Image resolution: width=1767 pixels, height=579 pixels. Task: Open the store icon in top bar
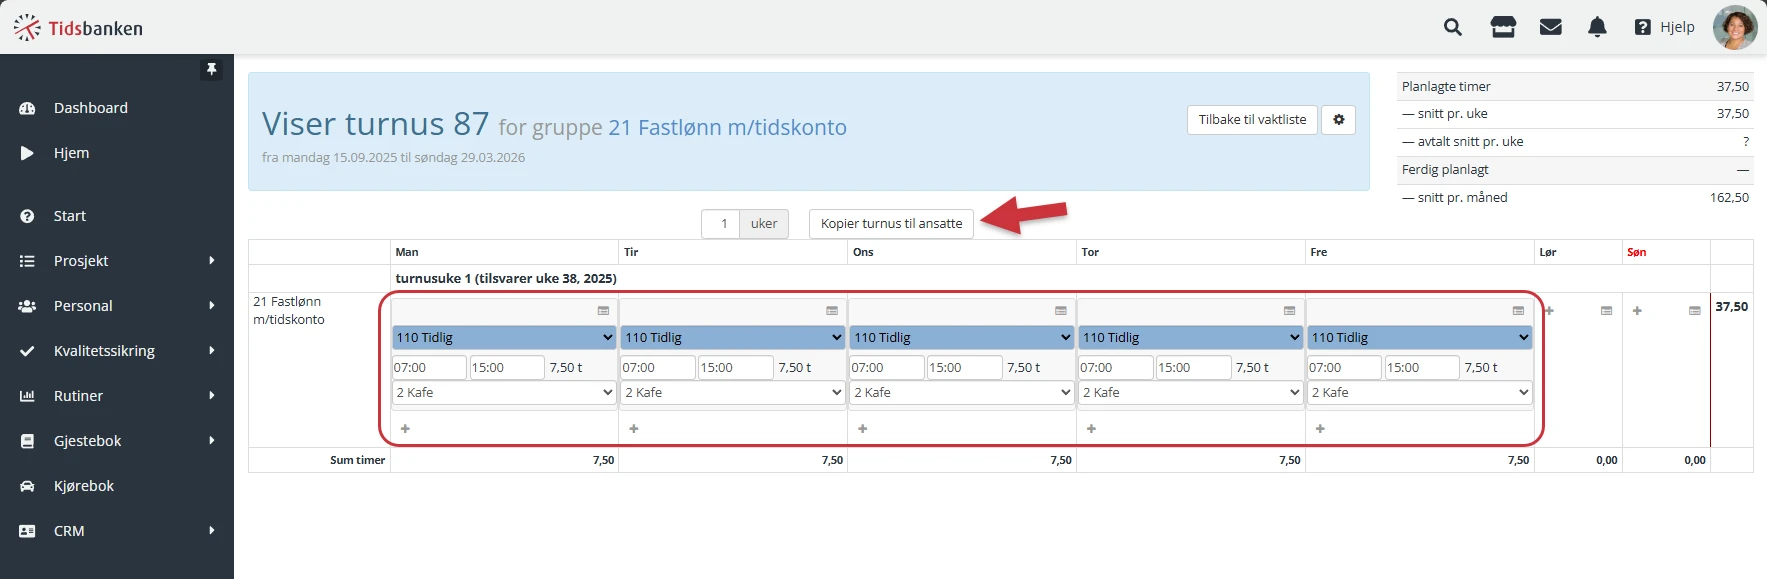(x=1503, y=27)
